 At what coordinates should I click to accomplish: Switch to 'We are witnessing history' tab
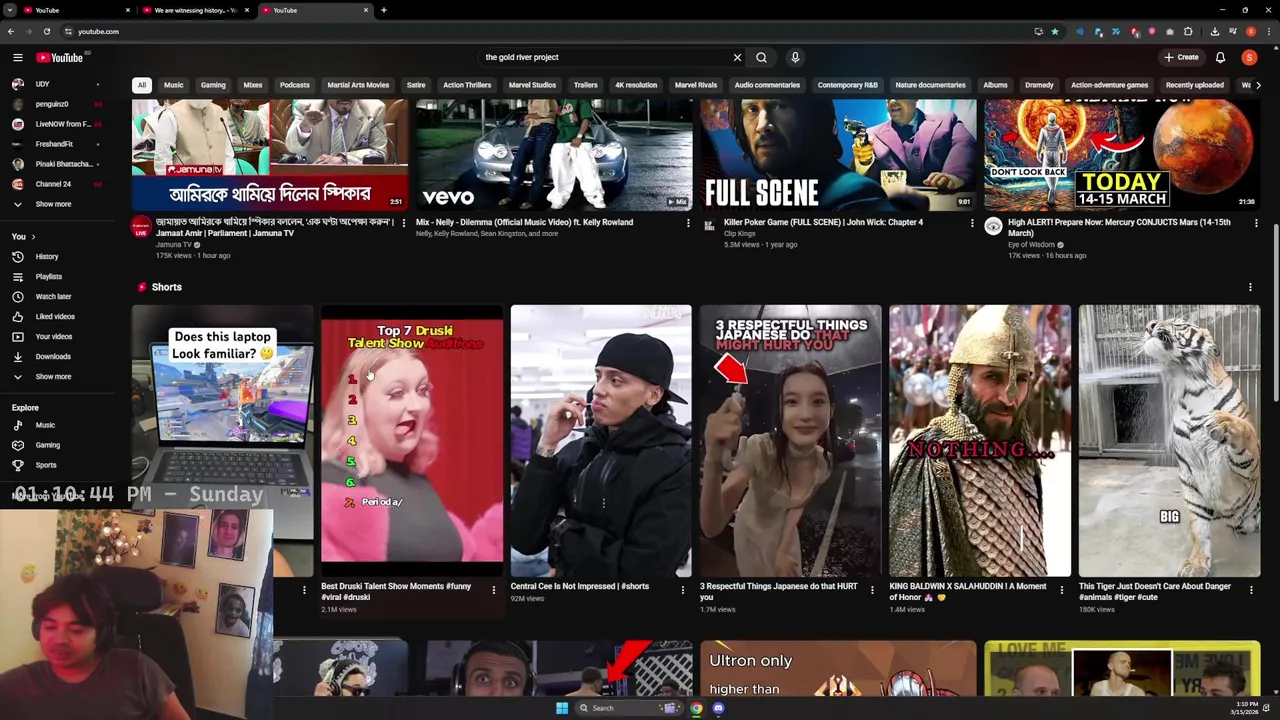tap(195, 10)
